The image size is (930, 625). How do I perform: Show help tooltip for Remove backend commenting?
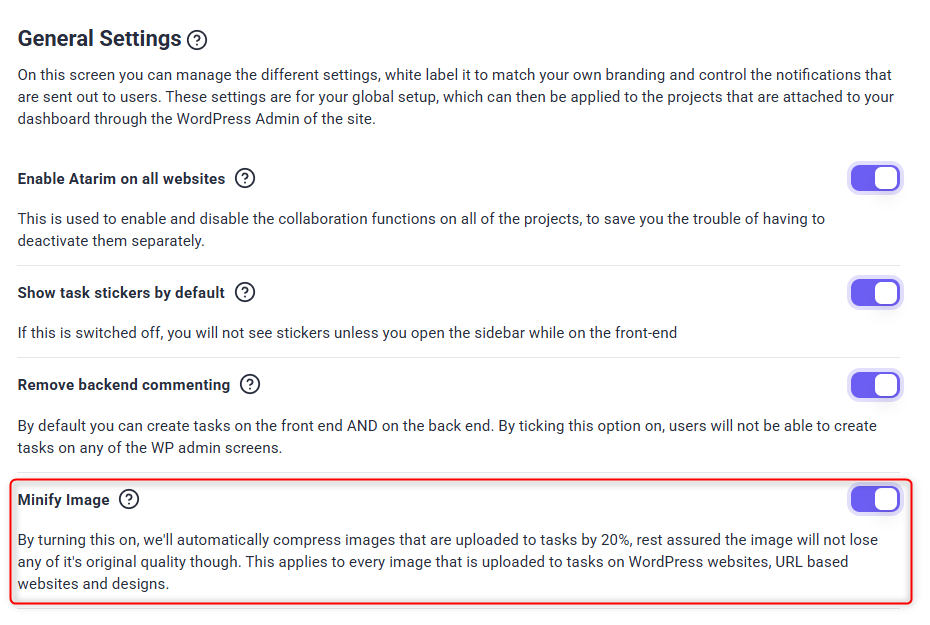point(250,384)
